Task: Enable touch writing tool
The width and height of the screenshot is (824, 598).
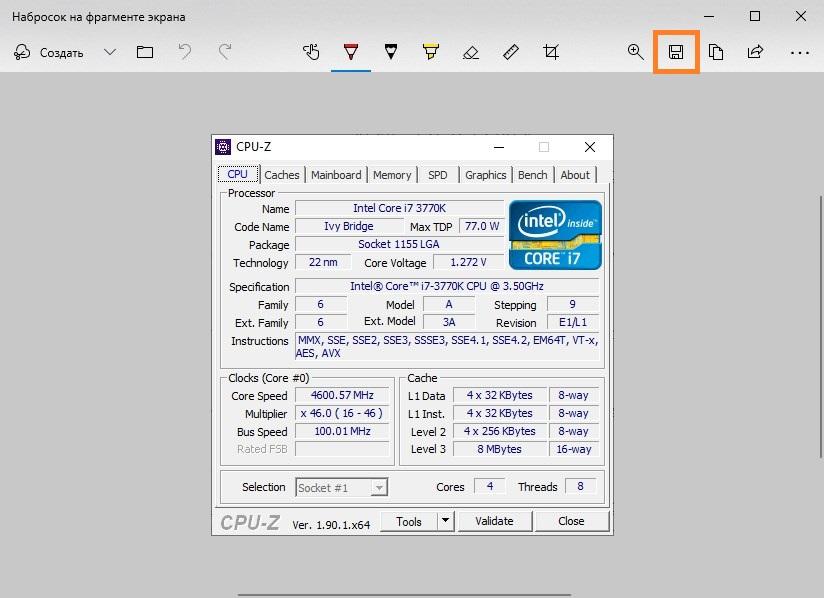Action: point(311,52)
